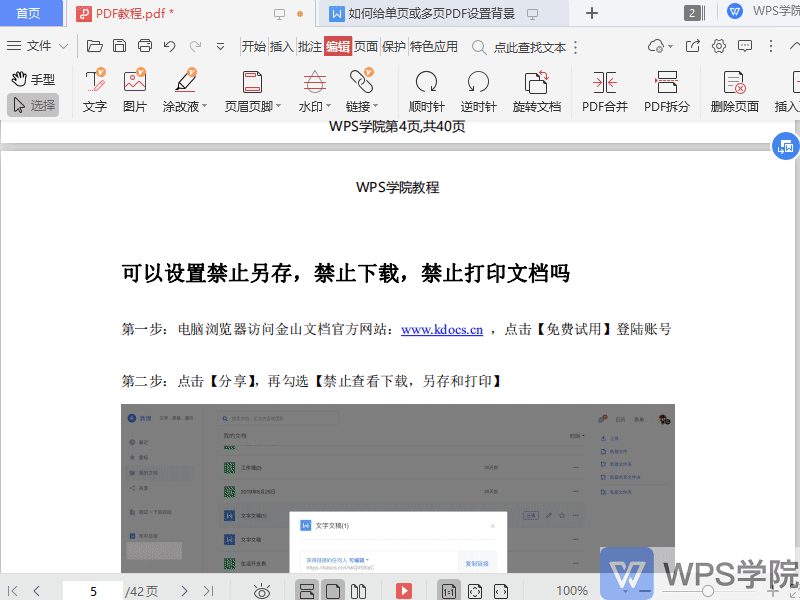
Task: Open the settings gear icon
Action: click(719, 46)
